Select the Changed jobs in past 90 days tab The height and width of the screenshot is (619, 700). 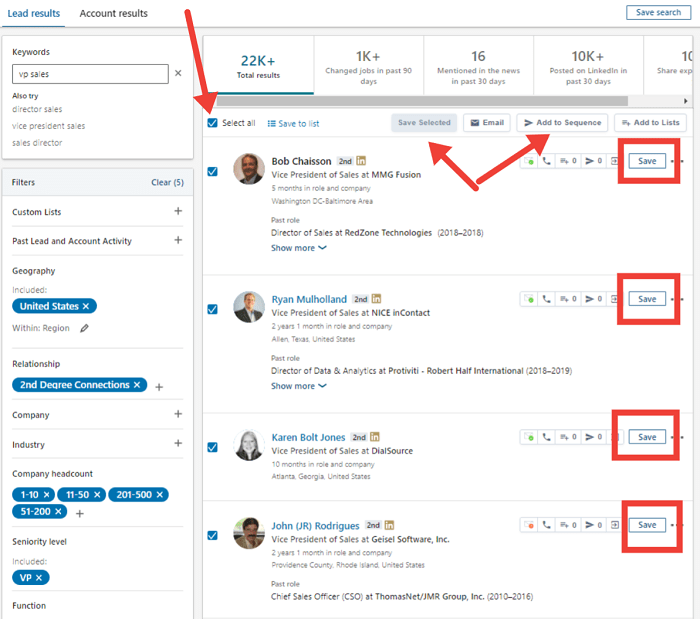(368, 64)
